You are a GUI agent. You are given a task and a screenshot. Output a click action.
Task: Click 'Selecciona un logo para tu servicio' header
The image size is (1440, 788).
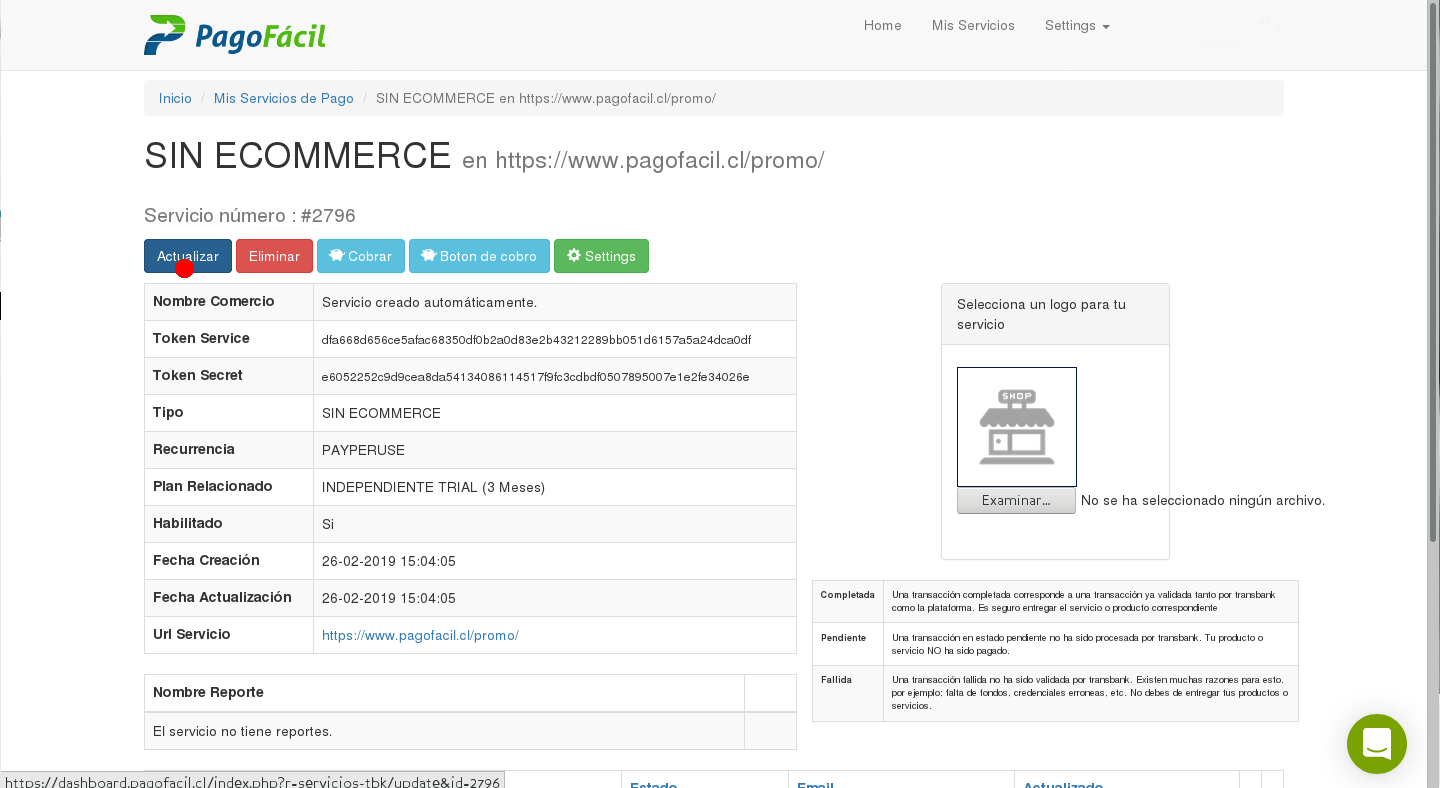(1055, 314)
